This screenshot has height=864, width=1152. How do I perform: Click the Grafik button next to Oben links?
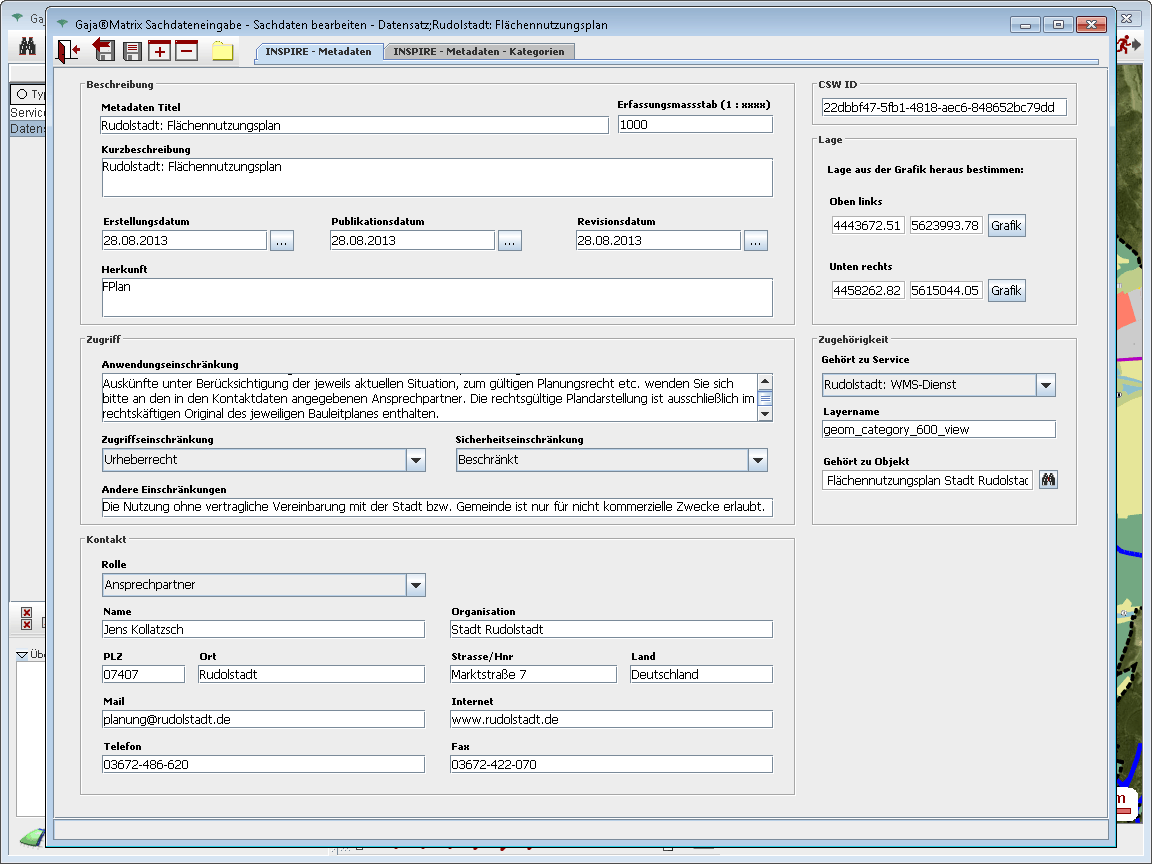click(1006, 226)
